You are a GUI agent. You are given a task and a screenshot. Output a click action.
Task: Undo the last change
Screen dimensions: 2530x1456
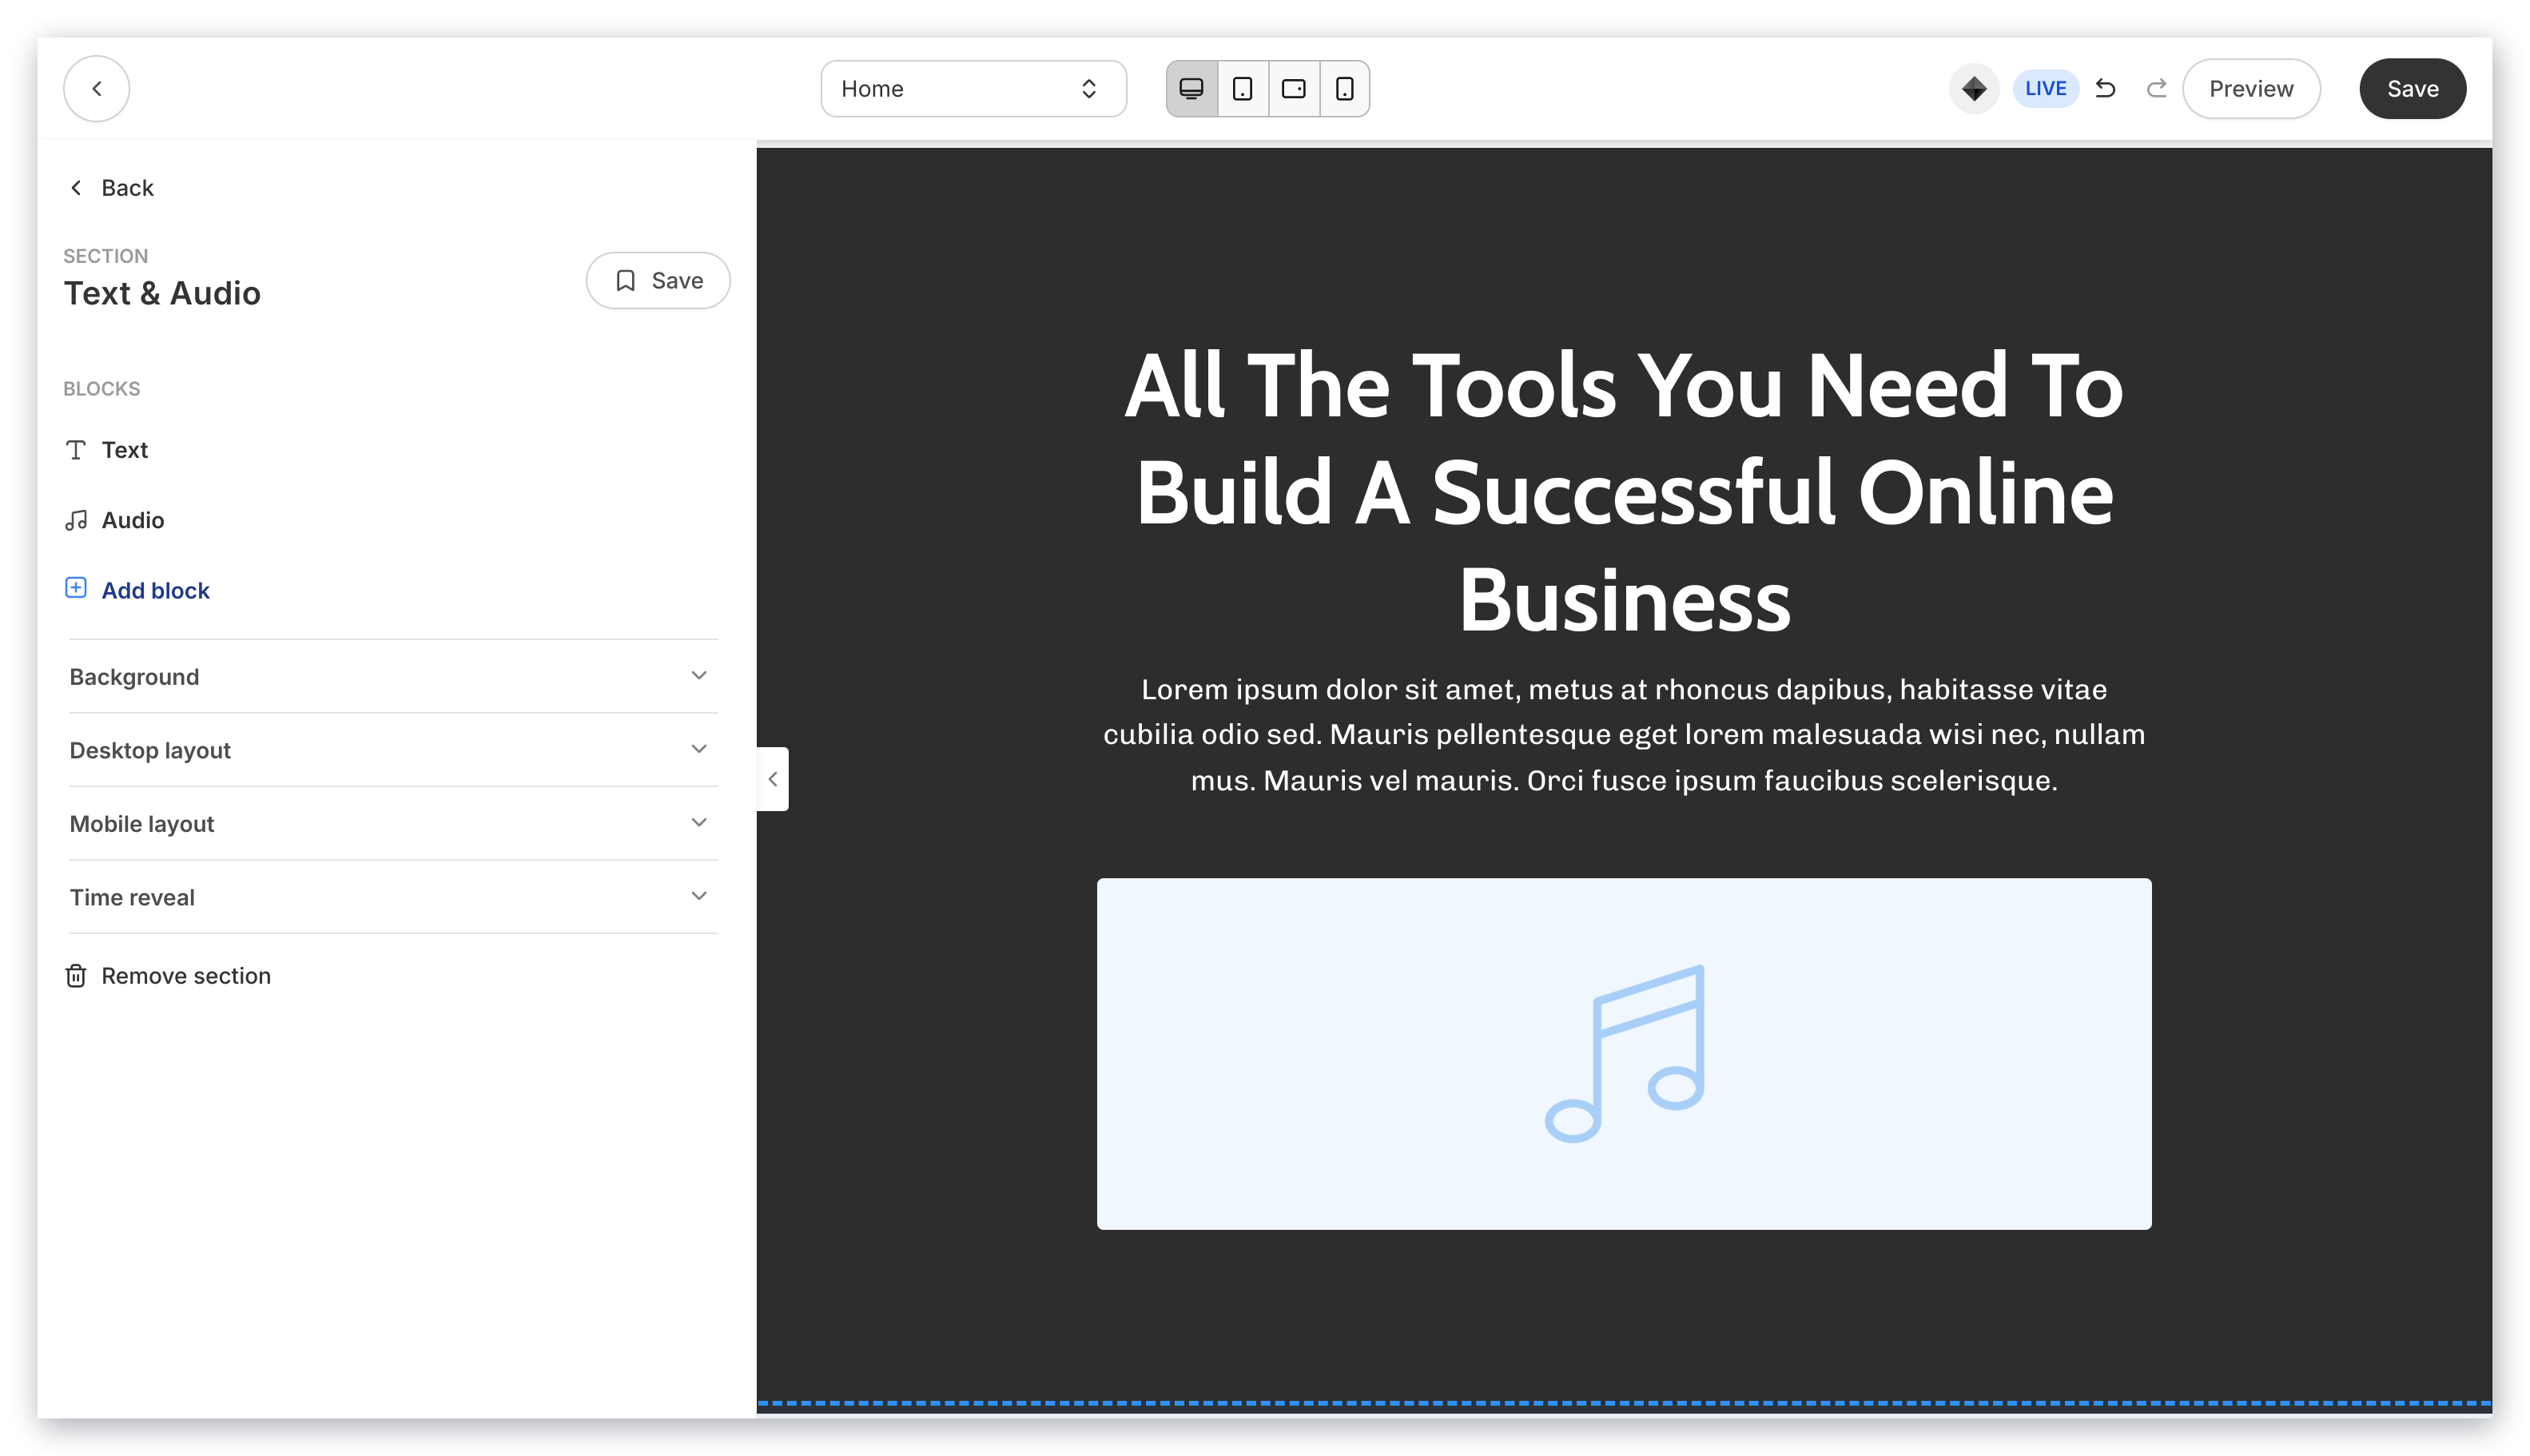(2104, 88)
